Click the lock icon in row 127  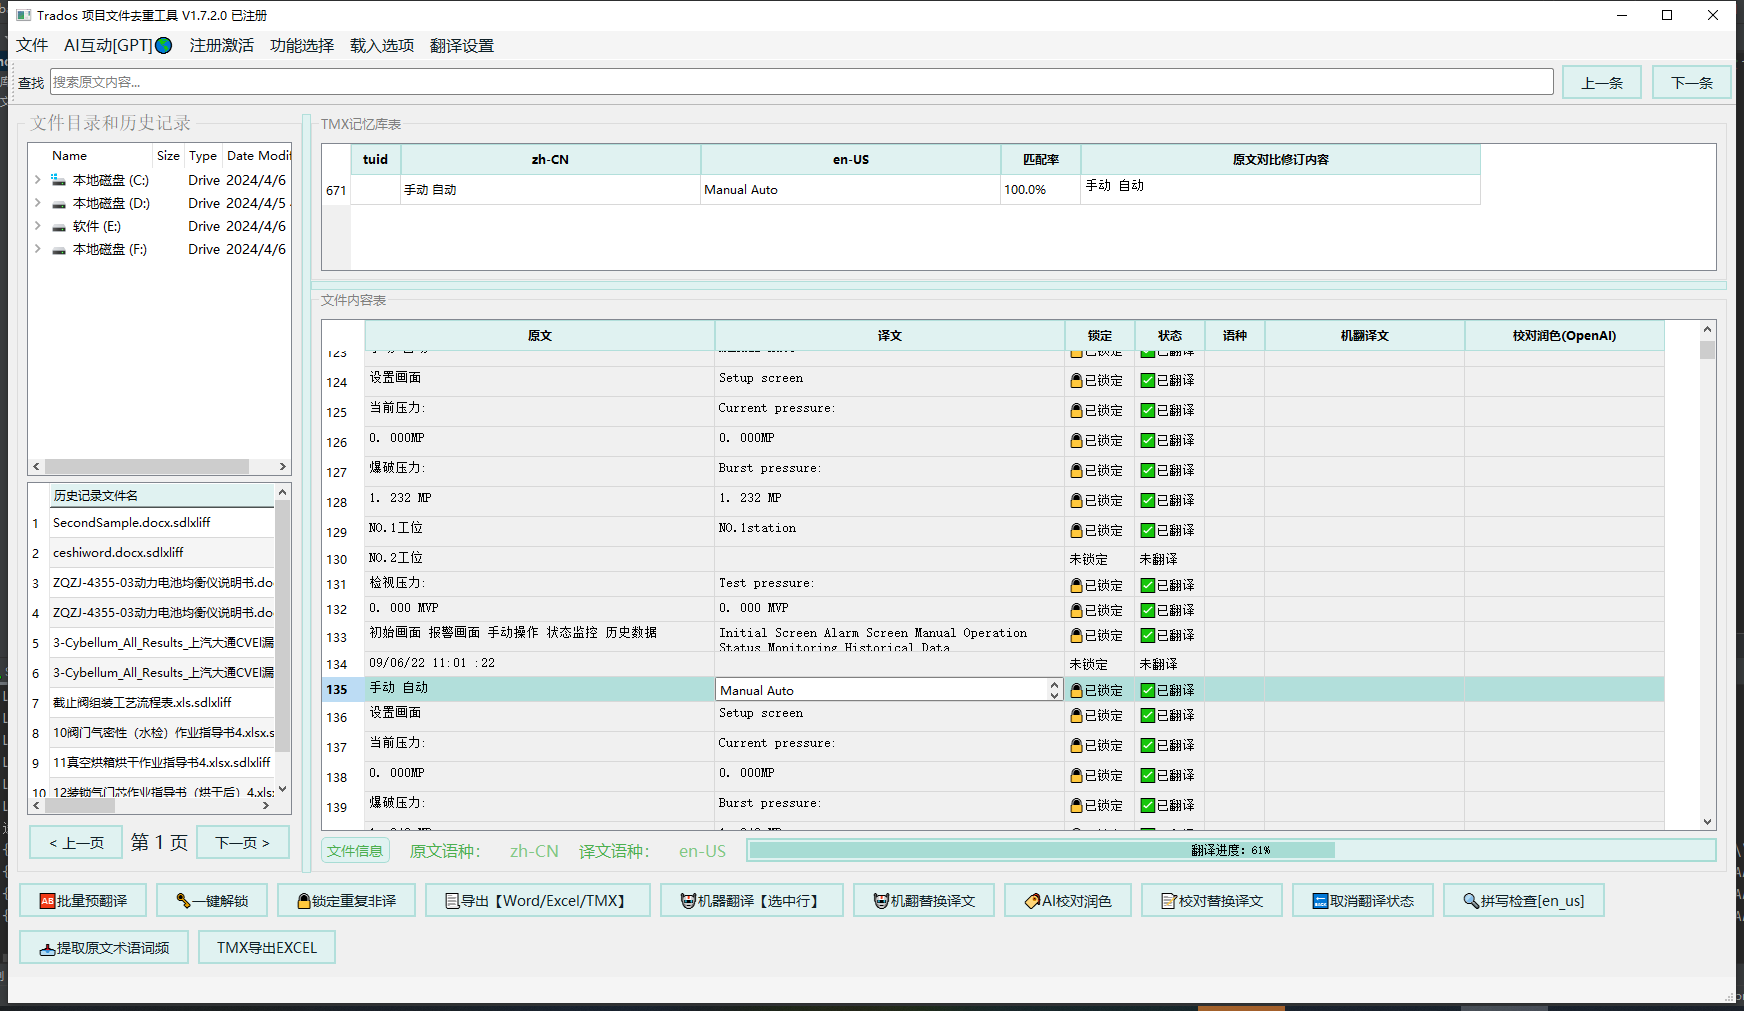pos(1076,470)
